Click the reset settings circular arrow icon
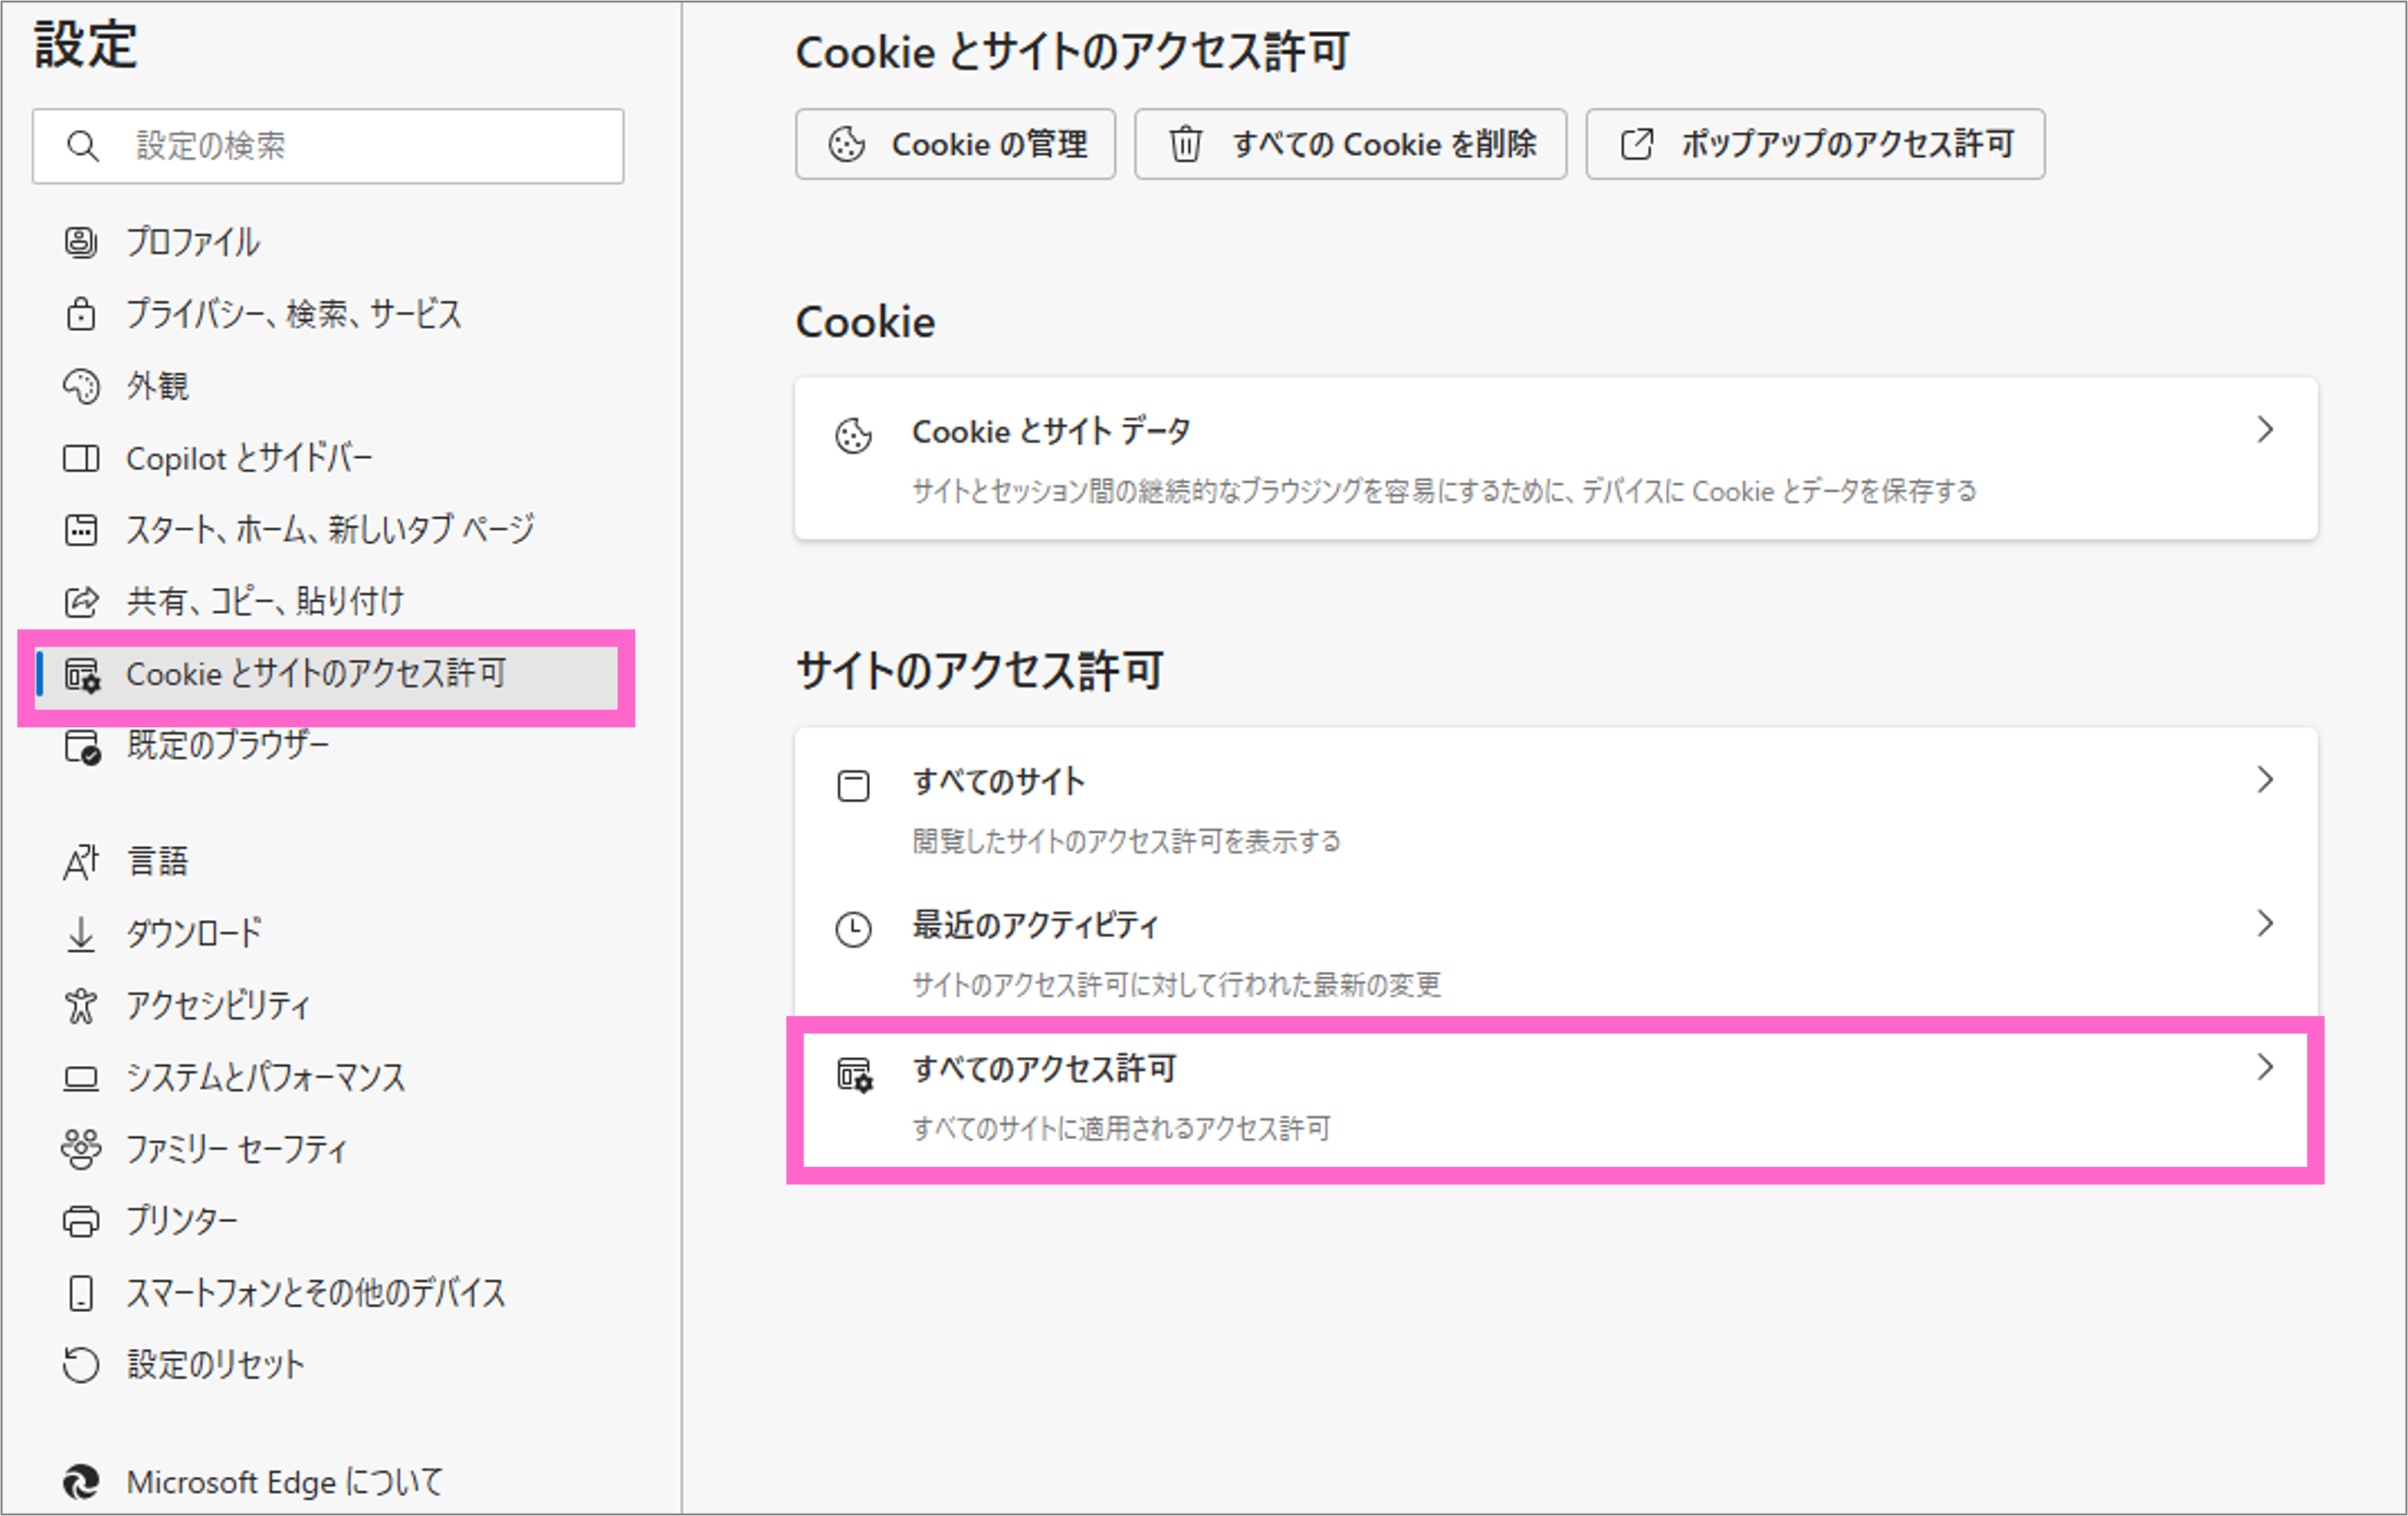 [80, 1364]
